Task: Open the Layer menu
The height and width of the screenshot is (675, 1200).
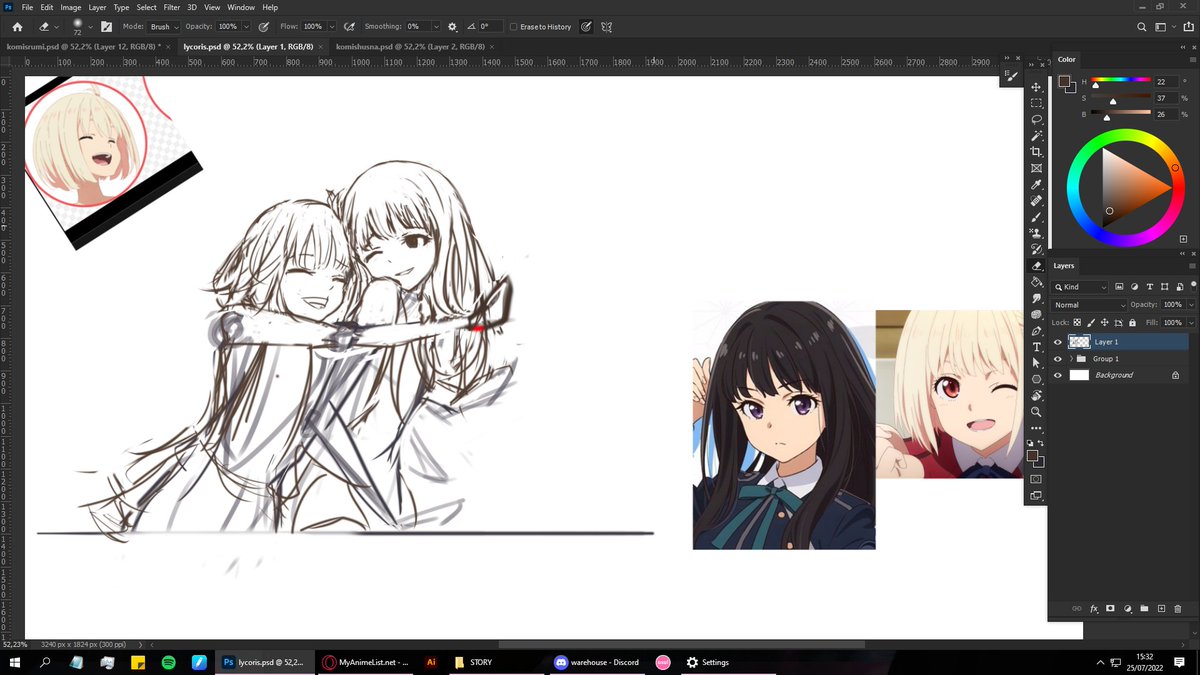Action: (96, 7)
